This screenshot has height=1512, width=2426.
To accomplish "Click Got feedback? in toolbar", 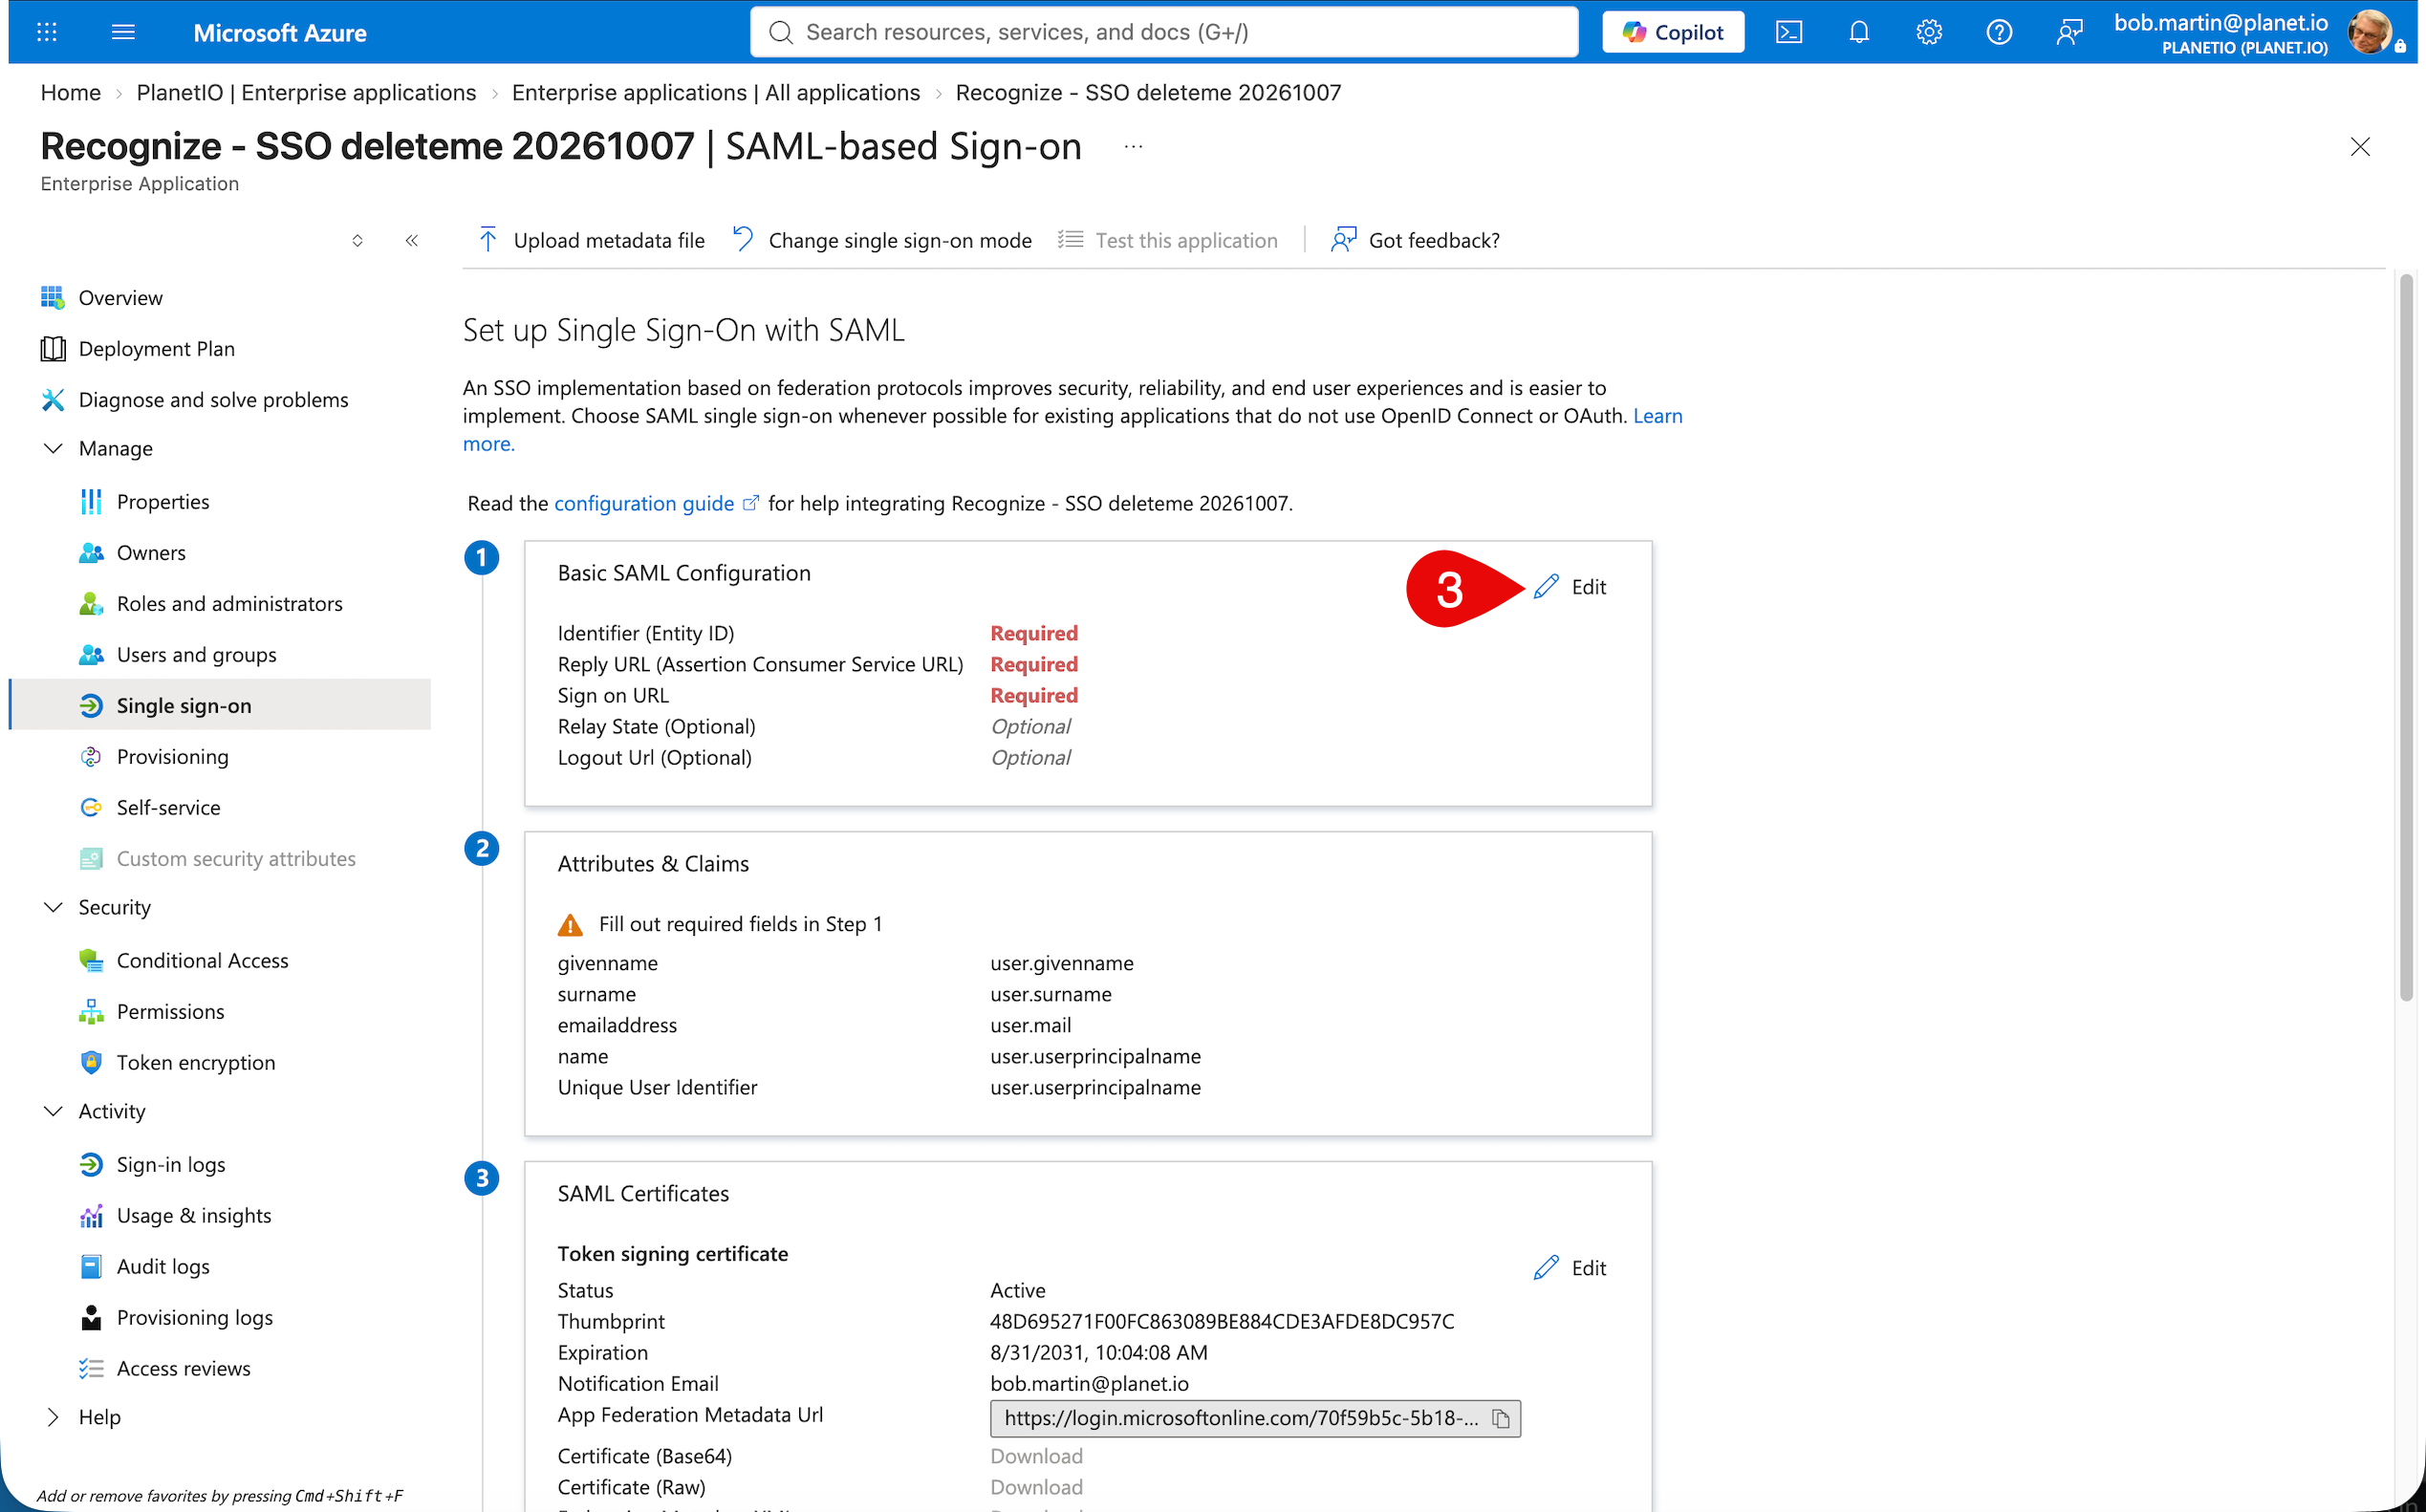I will point(1415,240).
